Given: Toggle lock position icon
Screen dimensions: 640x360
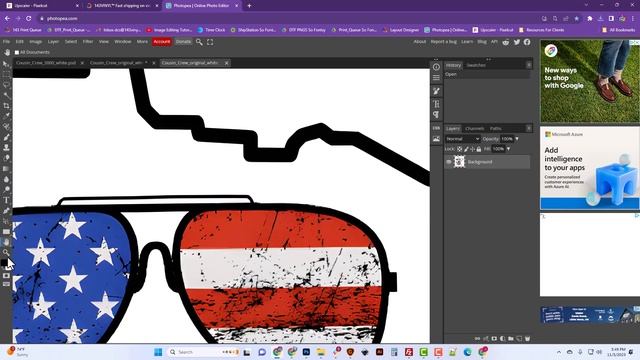Looking at the screenshot, I should (x=472, y=149).
